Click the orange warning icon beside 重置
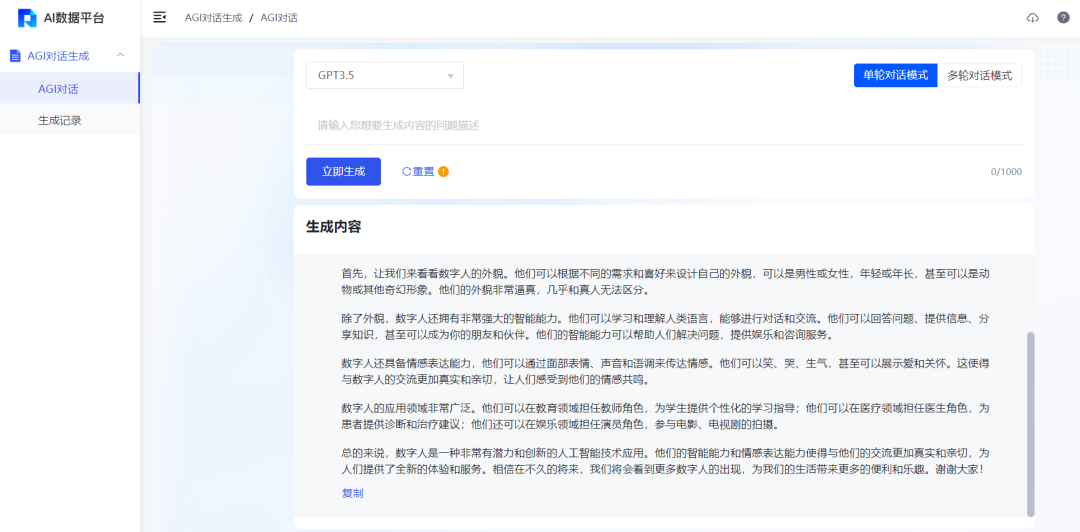This screenshot has height=532, width=1080. tap(443, 171)
